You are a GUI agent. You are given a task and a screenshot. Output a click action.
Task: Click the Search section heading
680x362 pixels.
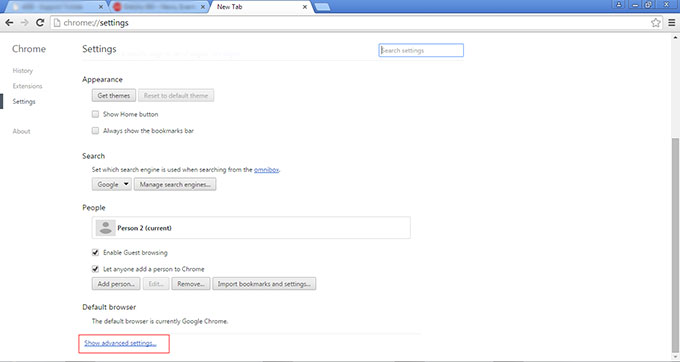point(93,156)
